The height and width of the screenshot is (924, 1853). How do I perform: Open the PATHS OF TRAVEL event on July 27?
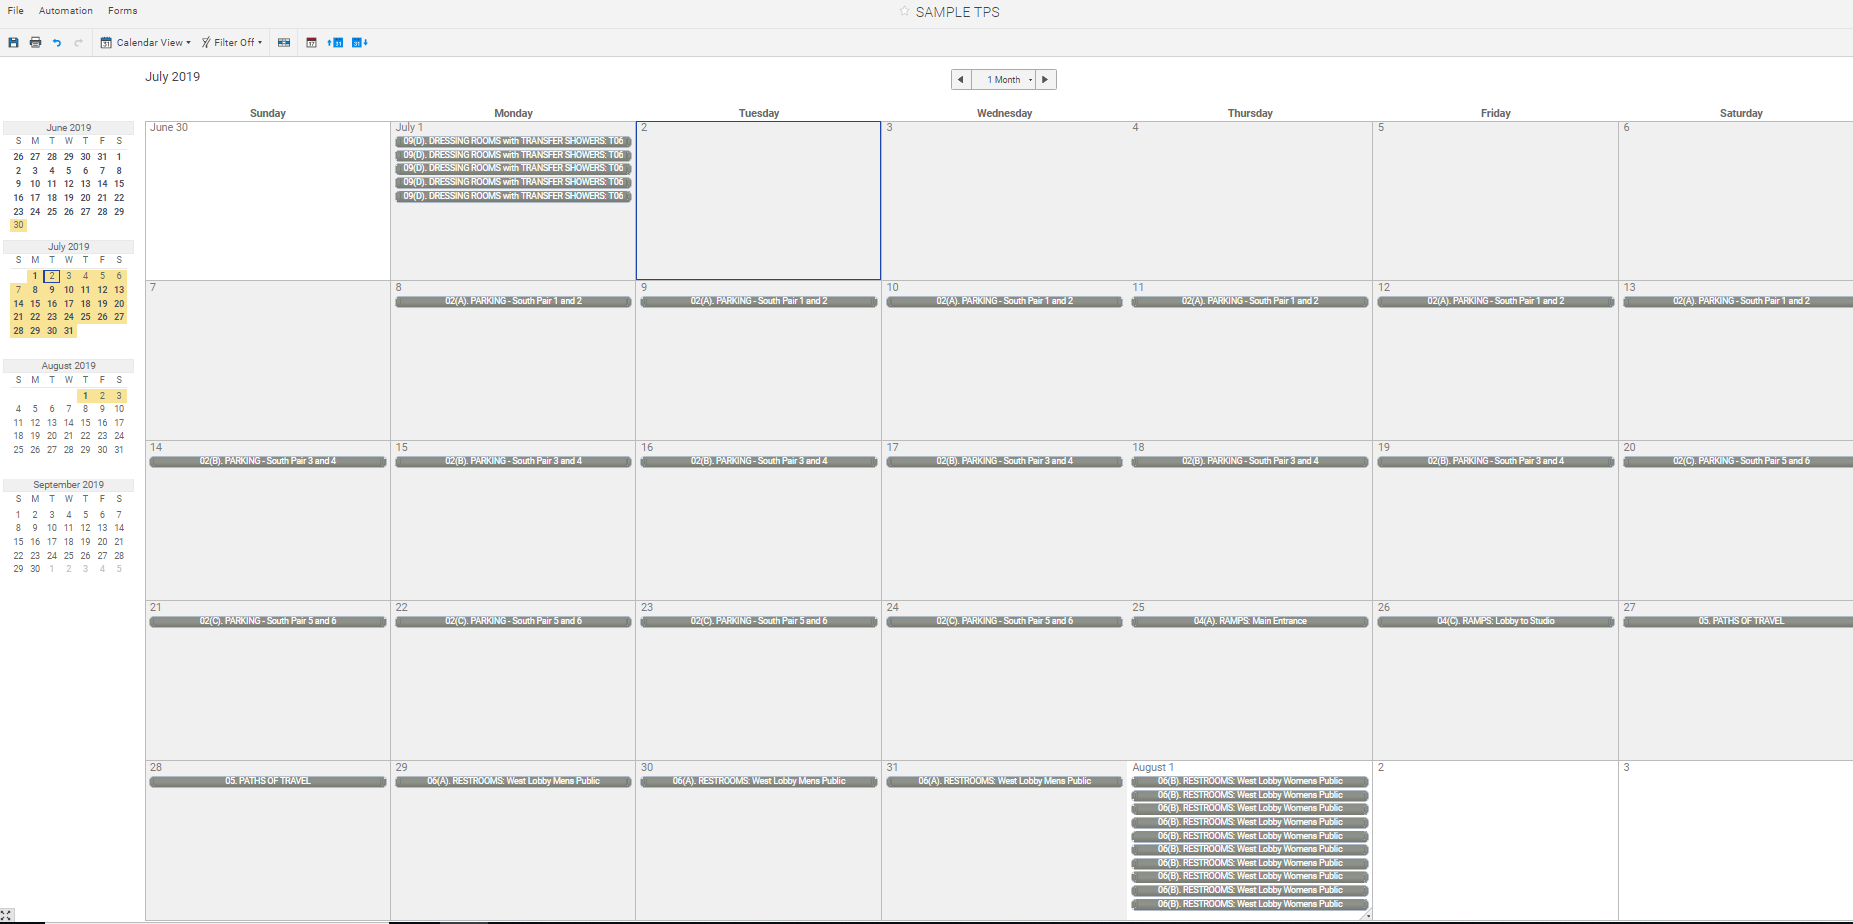1739,621
